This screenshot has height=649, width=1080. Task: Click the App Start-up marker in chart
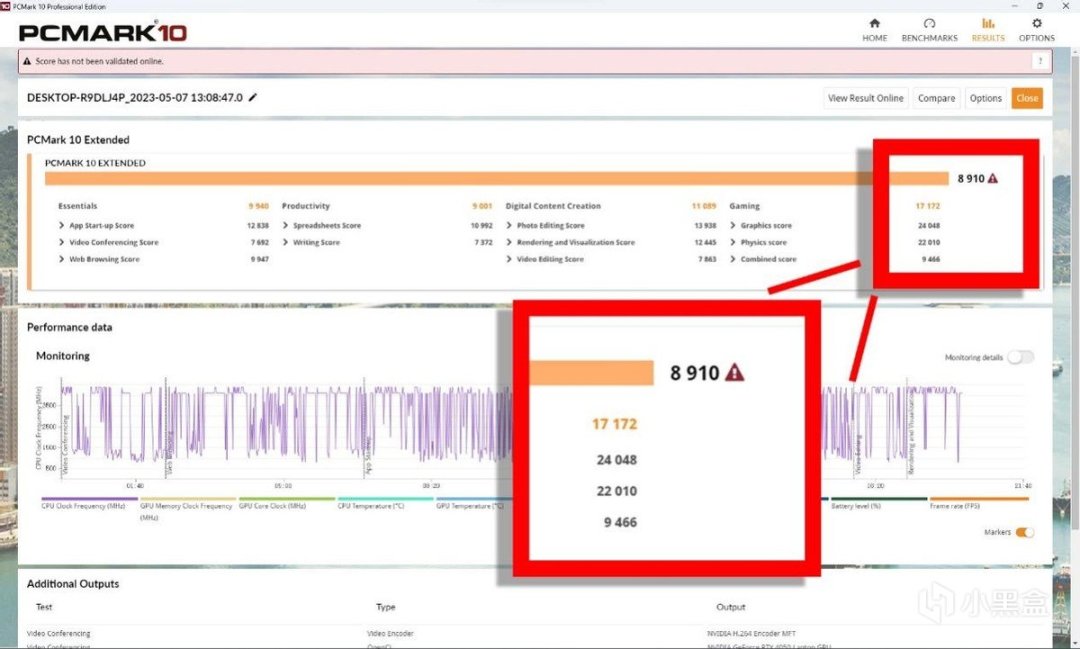(x=368, y=456)
